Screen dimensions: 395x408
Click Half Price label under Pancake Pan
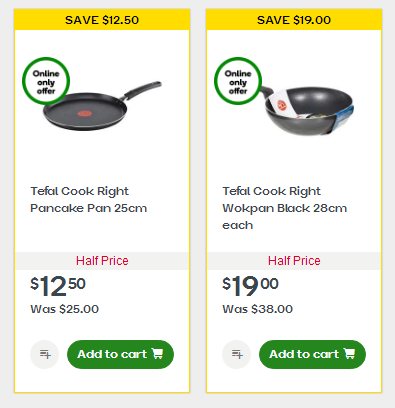pyautogui.click(x=102, y=261)
